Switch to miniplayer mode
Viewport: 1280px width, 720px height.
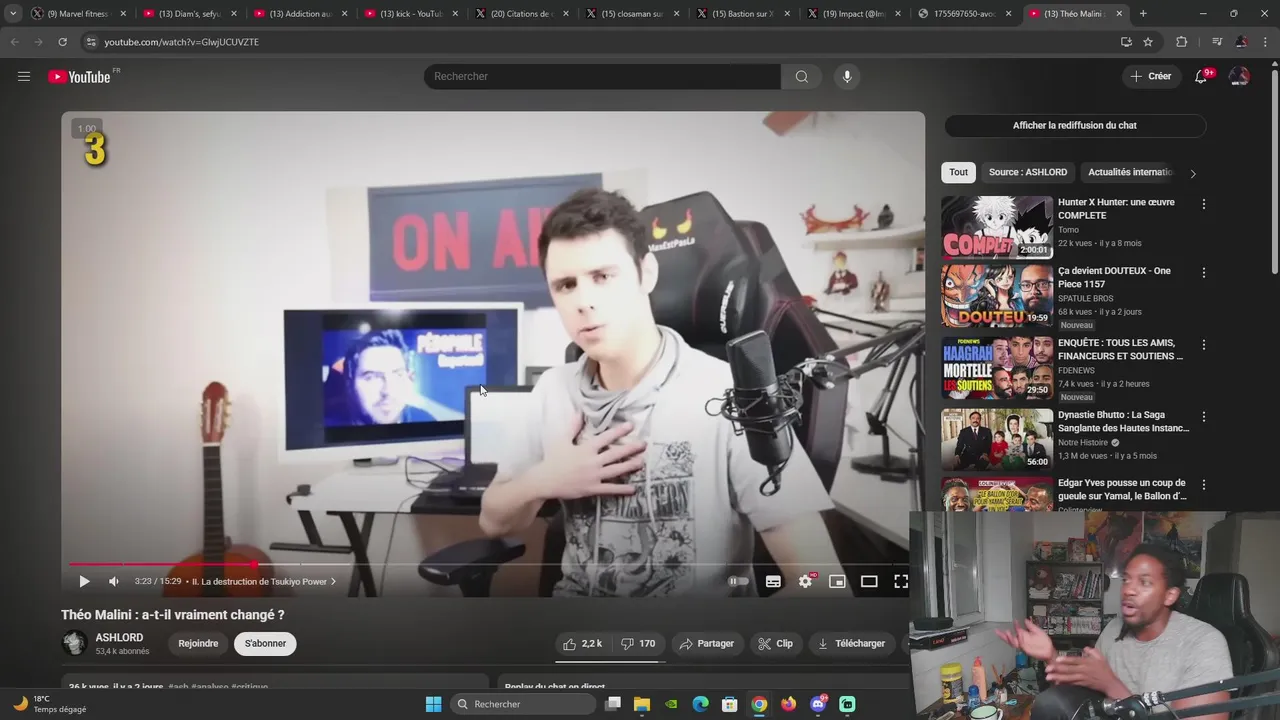point(837,581)
